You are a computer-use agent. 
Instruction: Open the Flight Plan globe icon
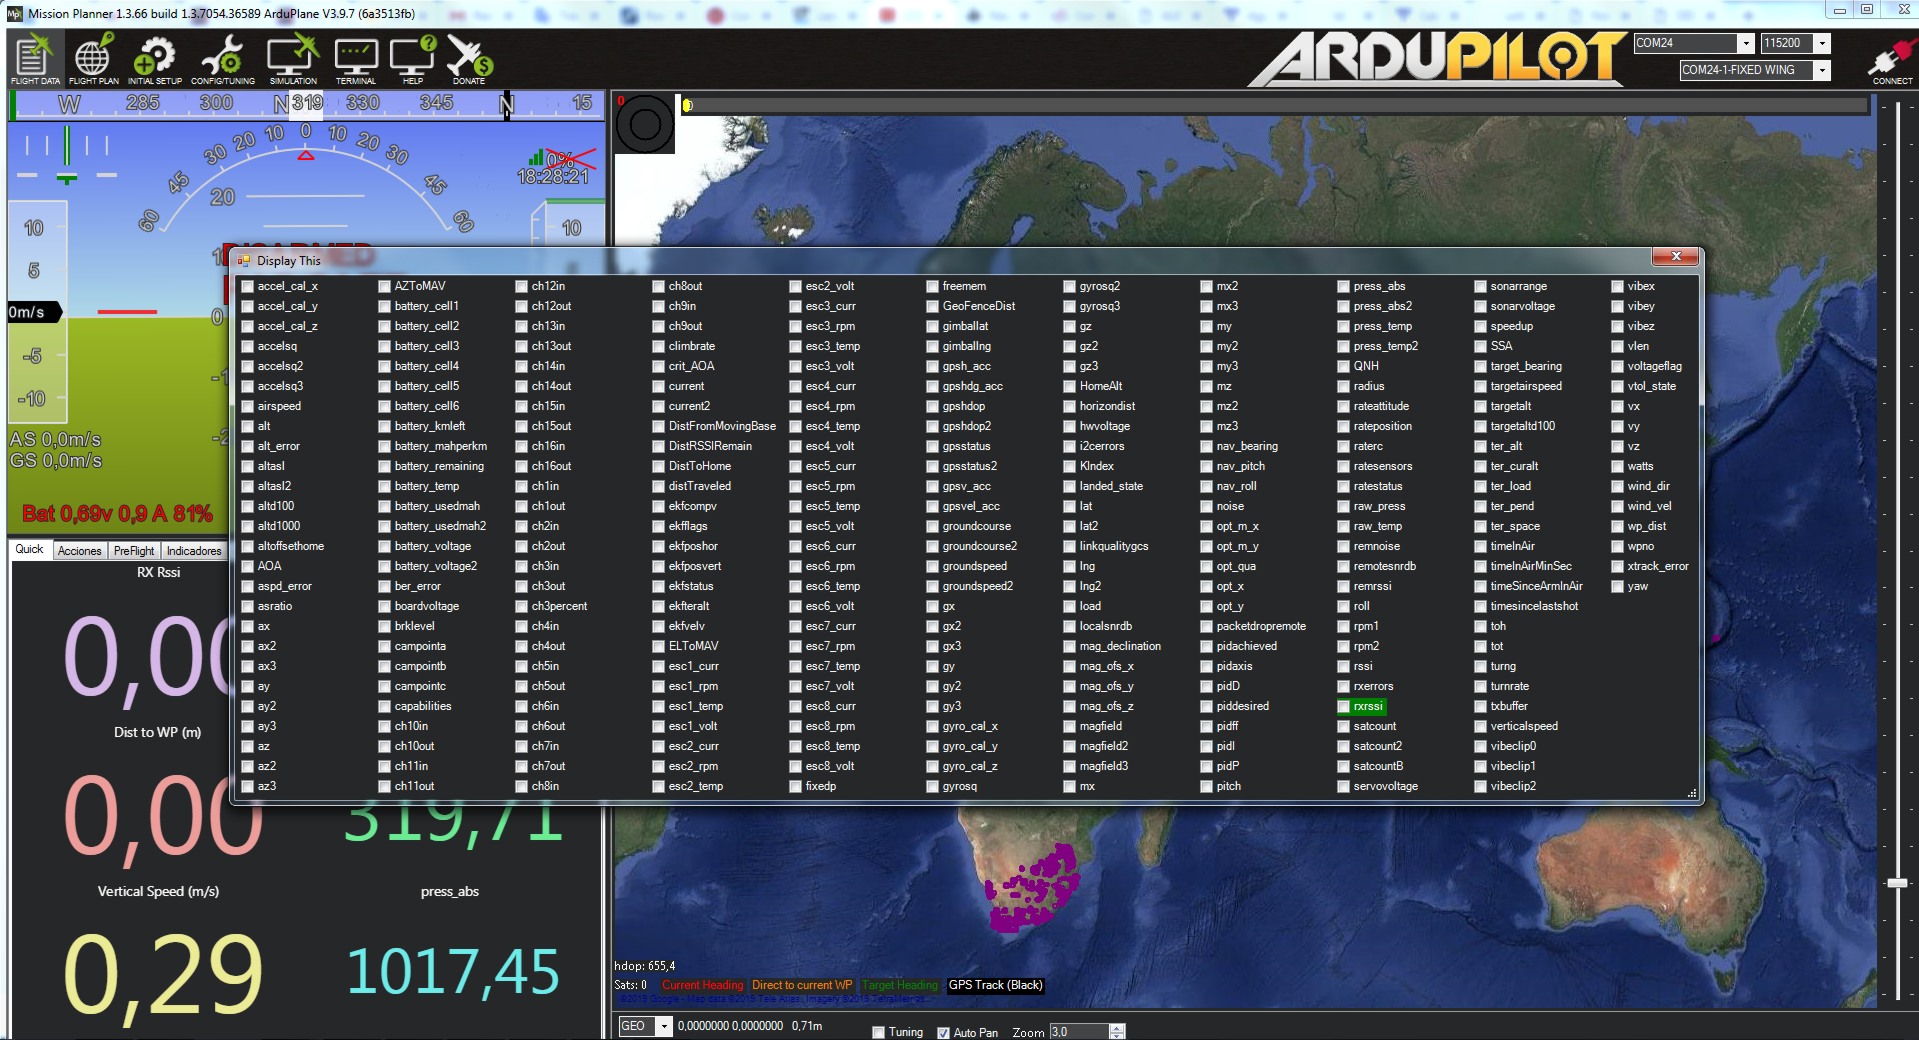click(93, 57)
